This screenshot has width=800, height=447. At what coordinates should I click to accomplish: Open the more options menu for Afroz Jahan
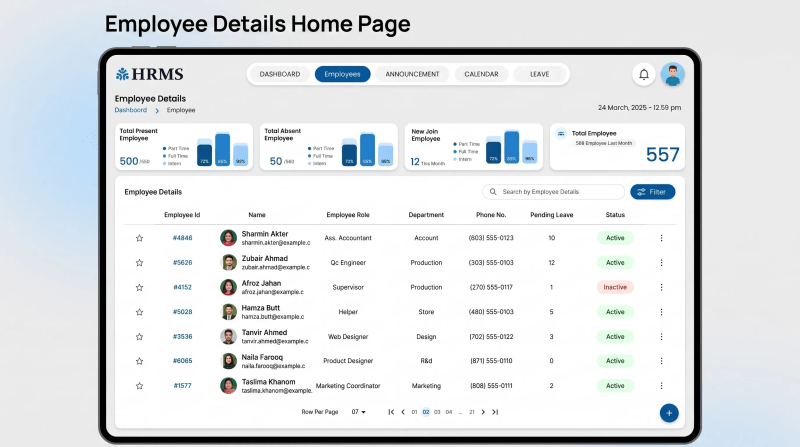pos(661,287)
